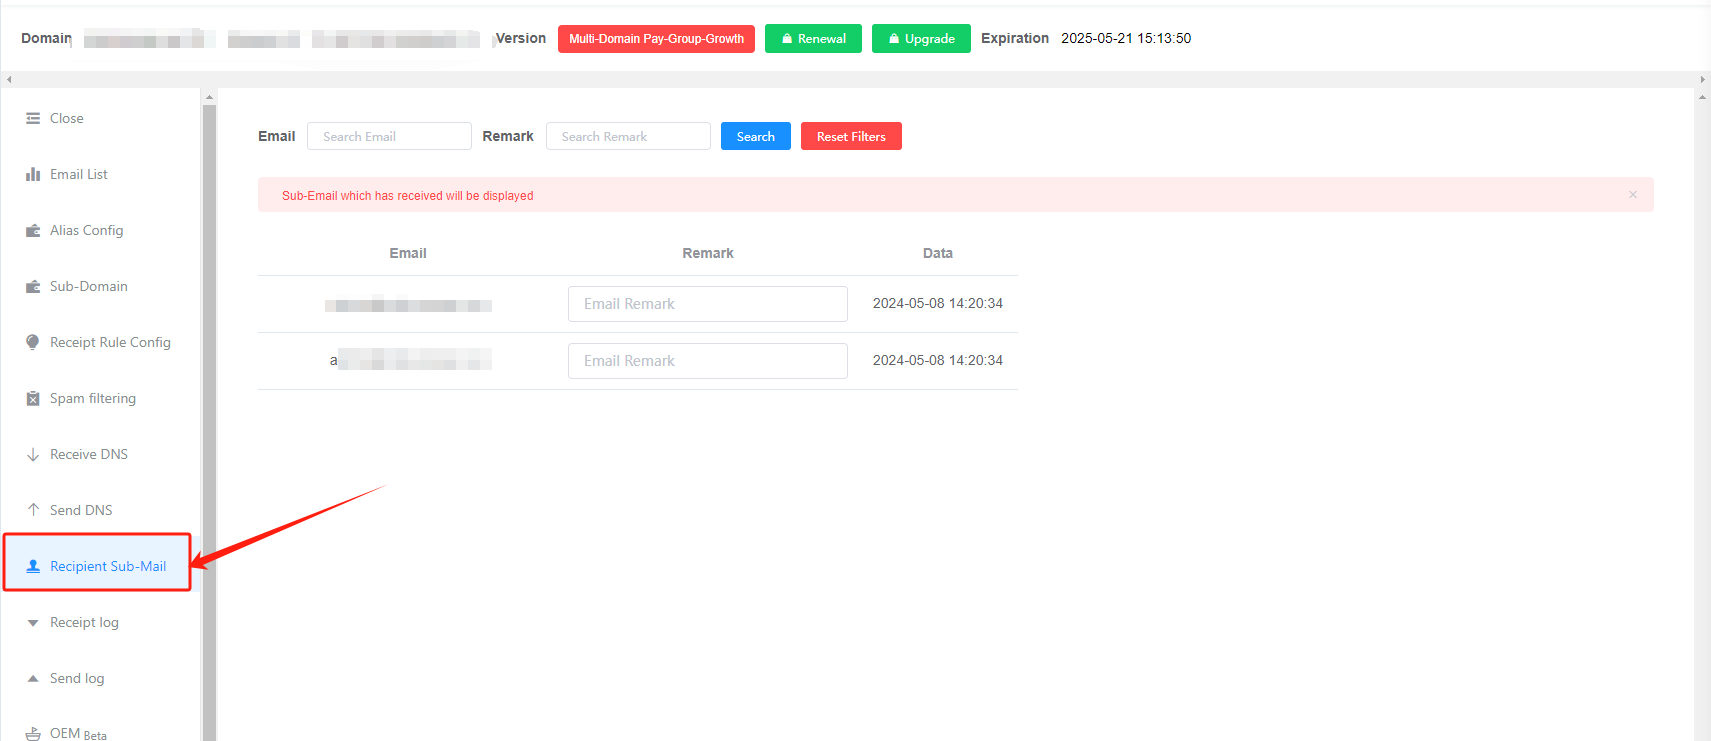The width and height of the screenshot is (1711, 741).
Task: Click the Send DNS up arrow icon
Action: (33, 510)
